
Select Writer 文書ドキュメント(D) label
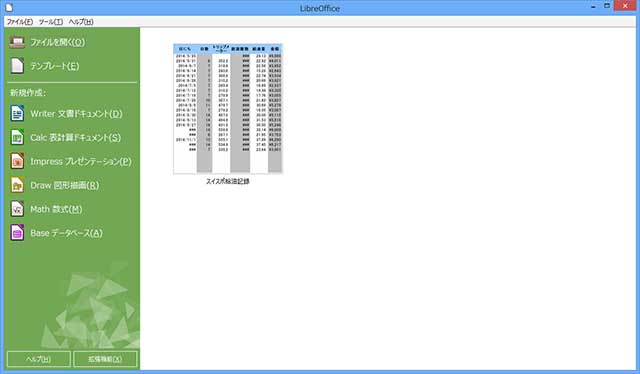coord(76,114)
